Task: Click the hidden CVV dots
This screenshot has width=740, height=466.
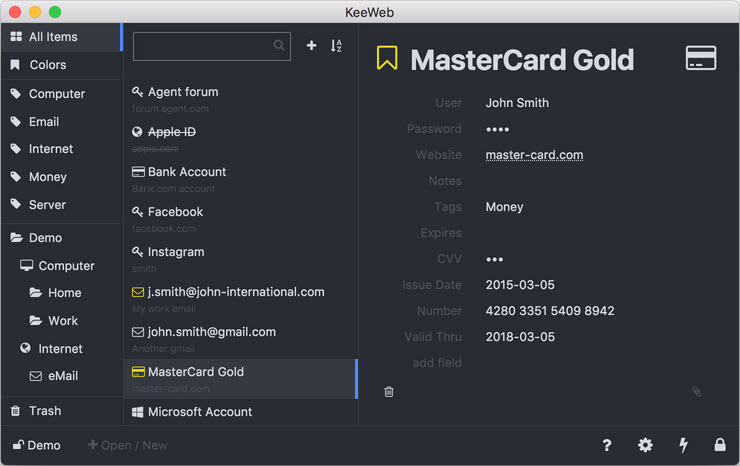Action: pos(494,259)
